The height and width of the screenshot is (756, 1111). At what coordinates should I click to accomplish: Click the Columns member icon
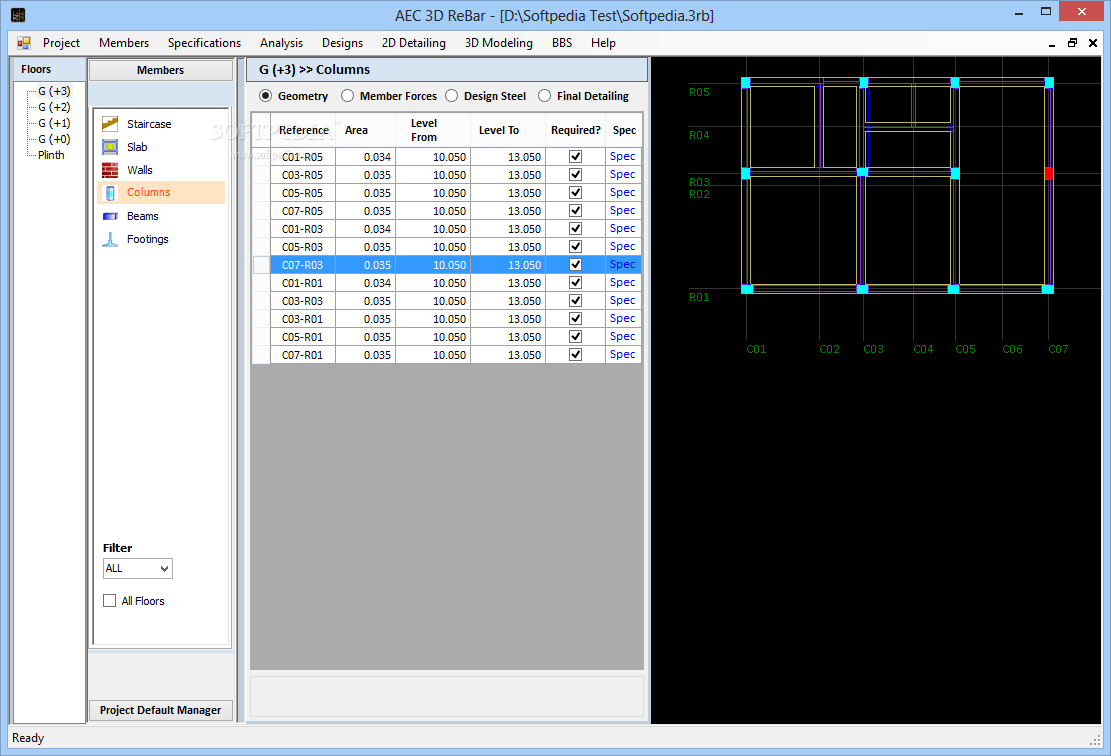click(110, 193)
